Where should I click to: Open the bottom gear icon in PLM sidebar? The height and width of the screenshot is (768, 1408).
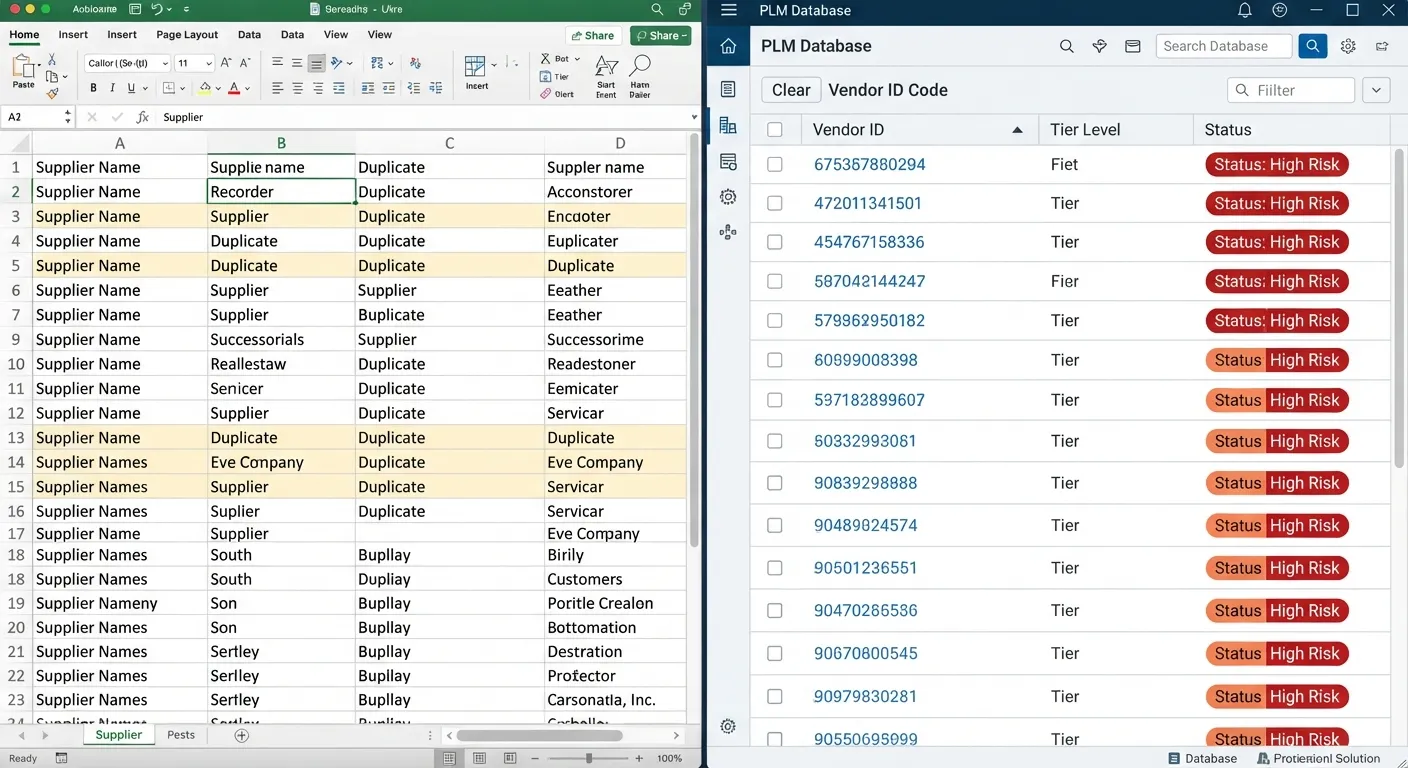728,726
